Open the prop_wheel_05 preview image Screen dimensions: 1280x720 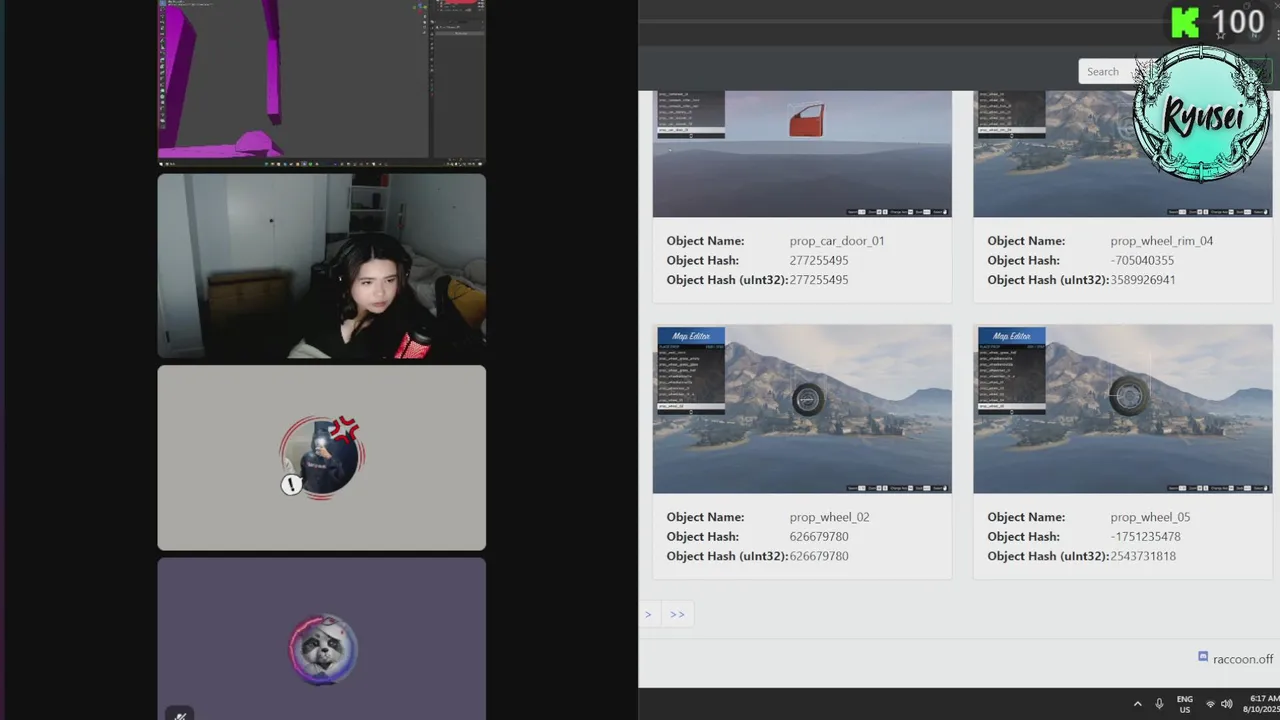tap(1123, 409)
